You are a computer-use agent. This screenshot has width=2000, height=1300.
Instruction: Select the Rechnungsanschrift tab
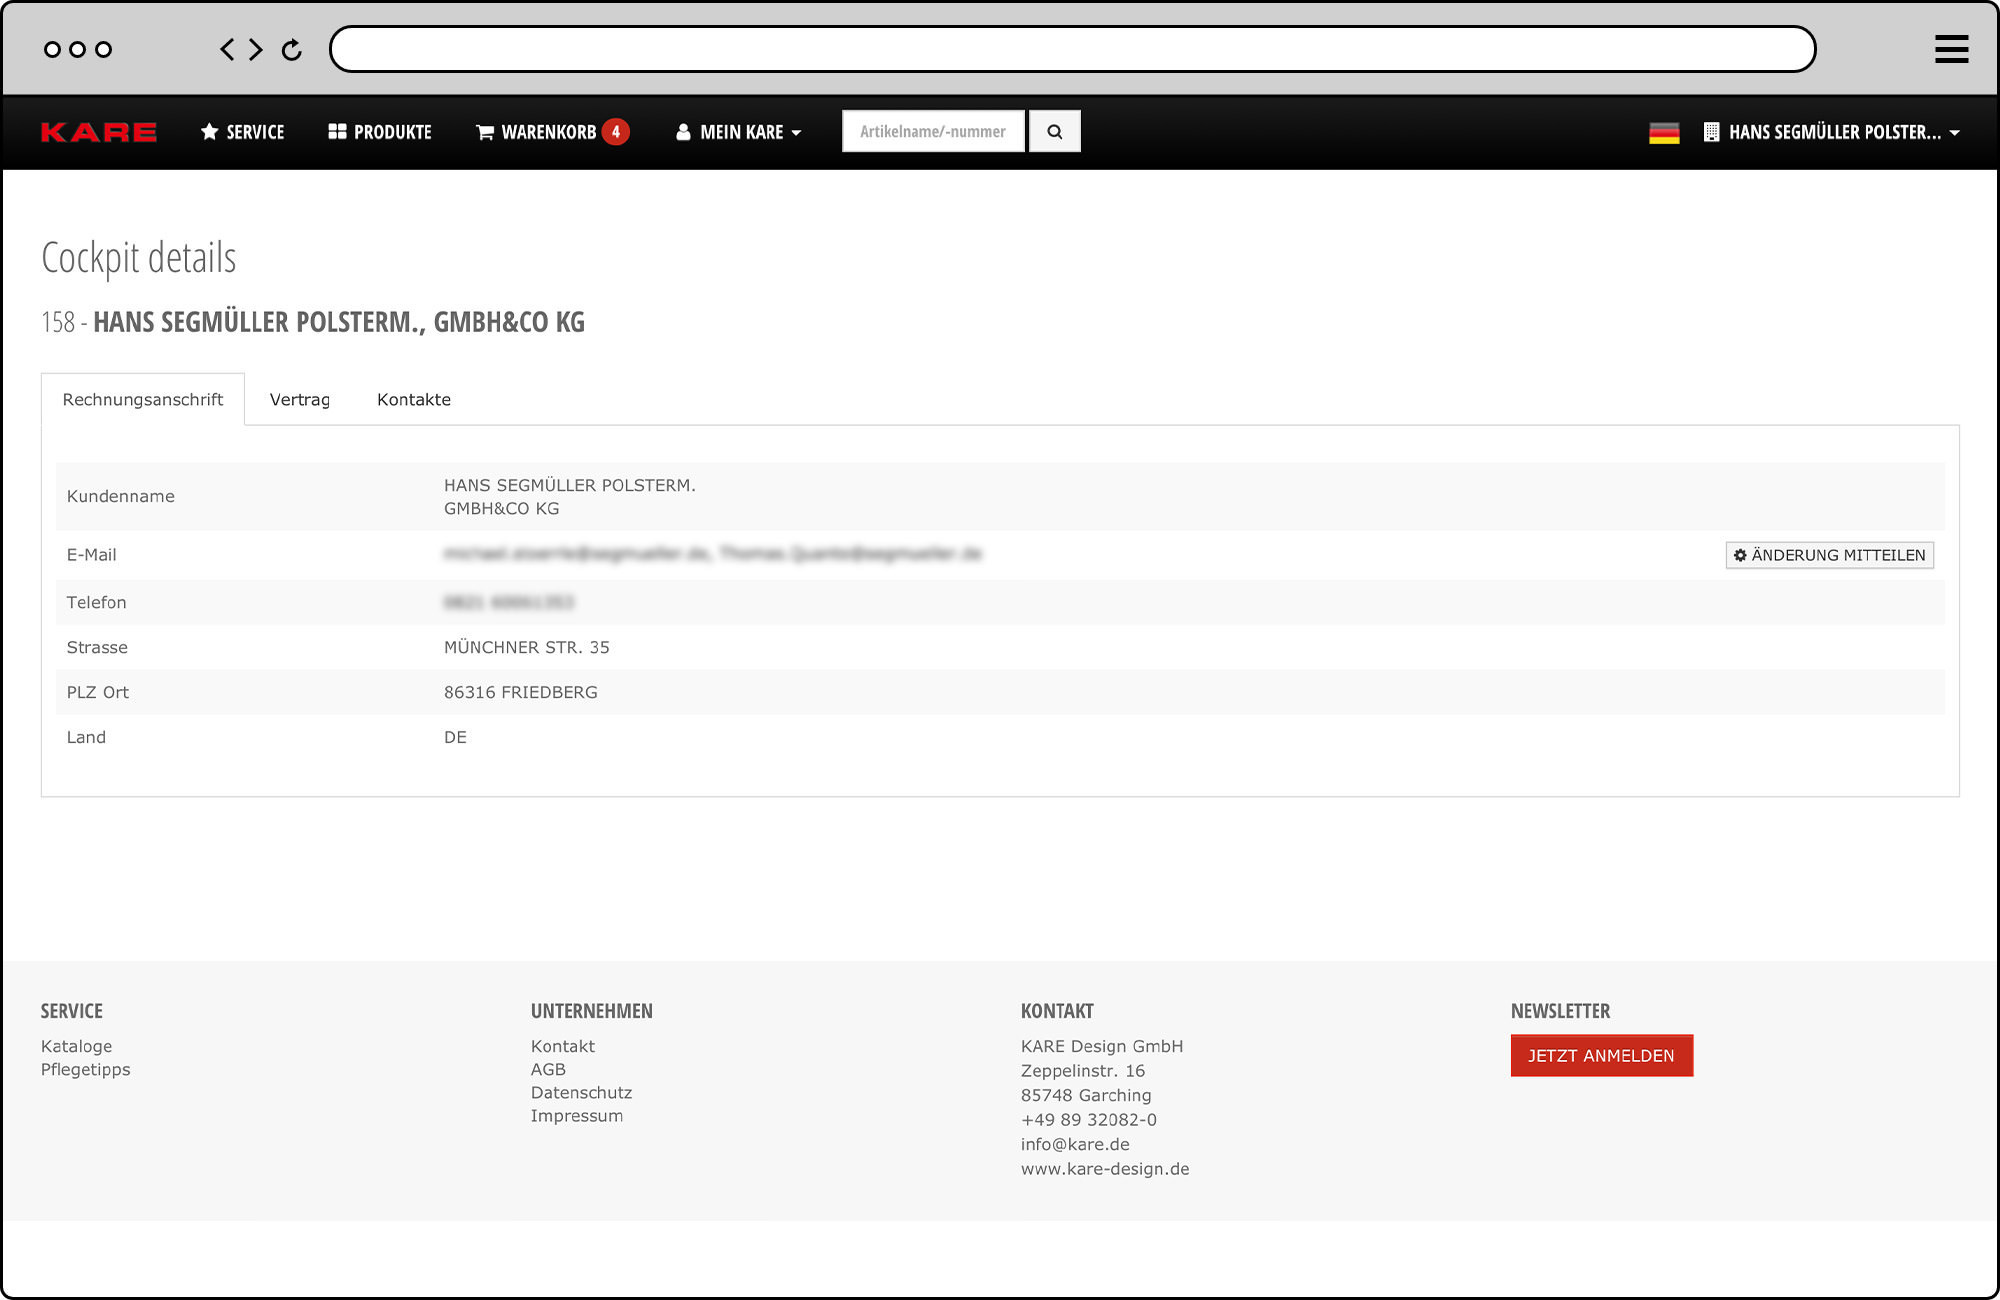click(x=143, y=399)
